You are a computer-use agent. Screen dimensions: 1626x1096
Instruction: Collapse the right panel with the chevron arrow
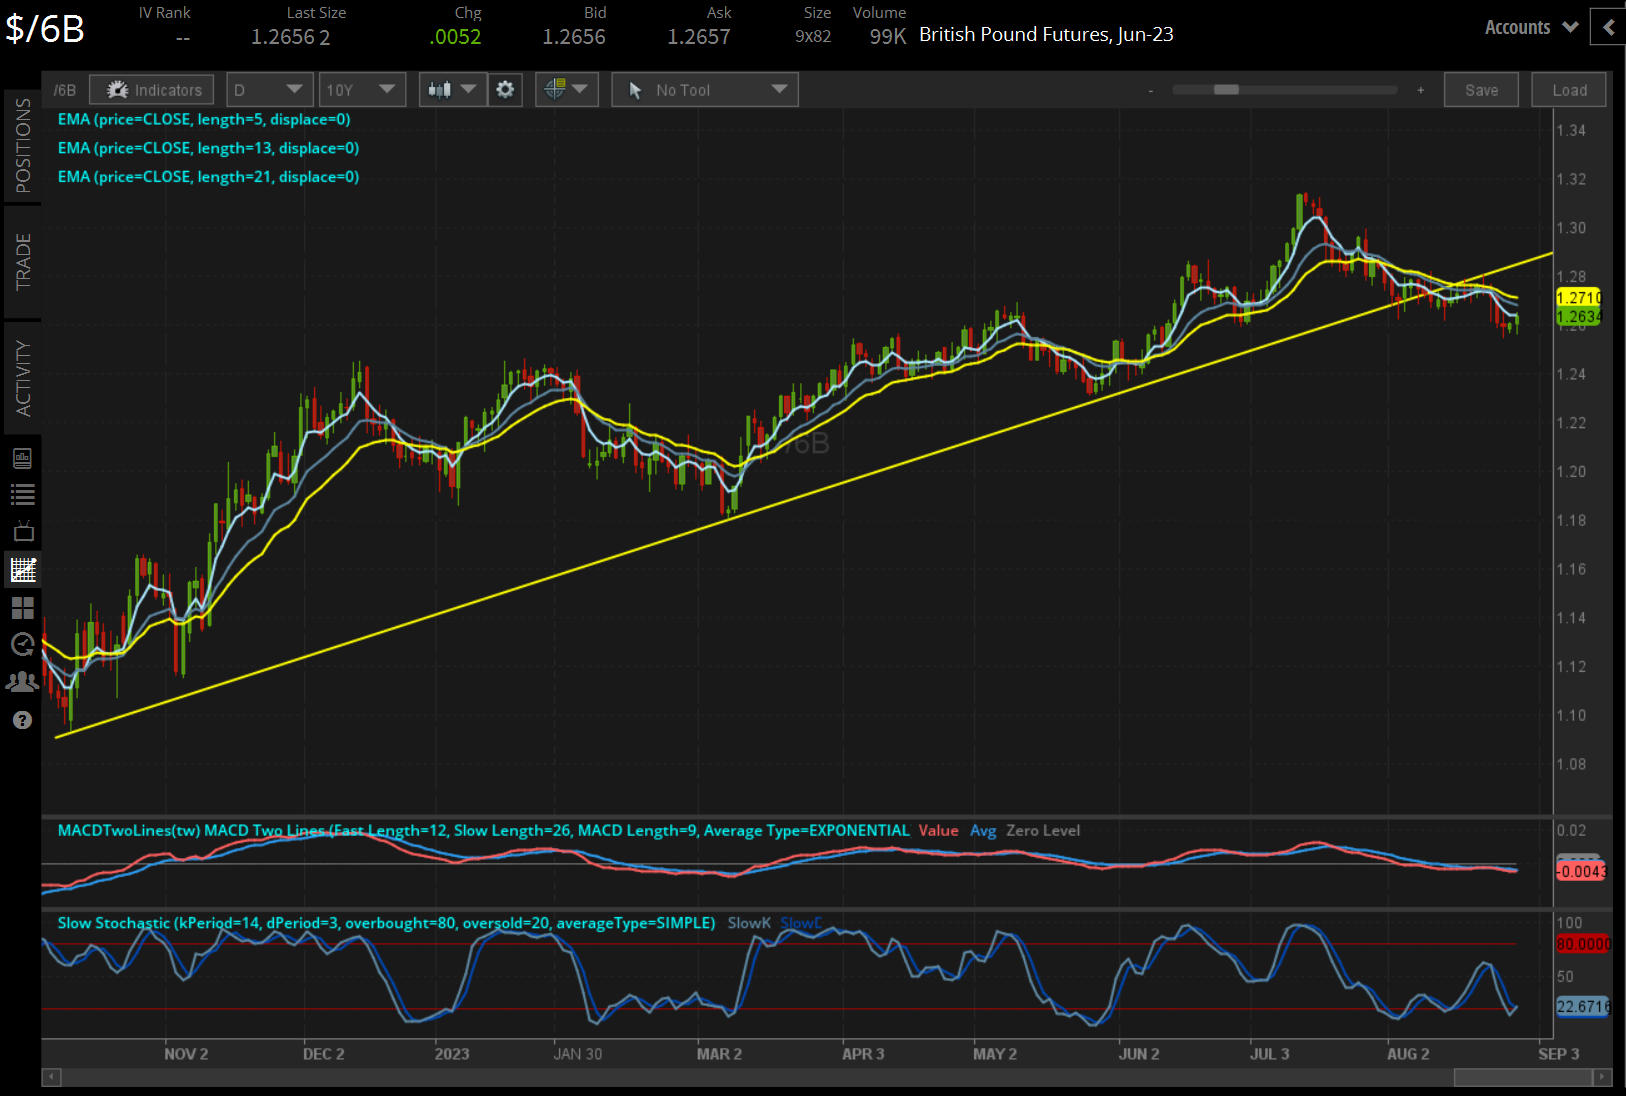pos(1607,27)
